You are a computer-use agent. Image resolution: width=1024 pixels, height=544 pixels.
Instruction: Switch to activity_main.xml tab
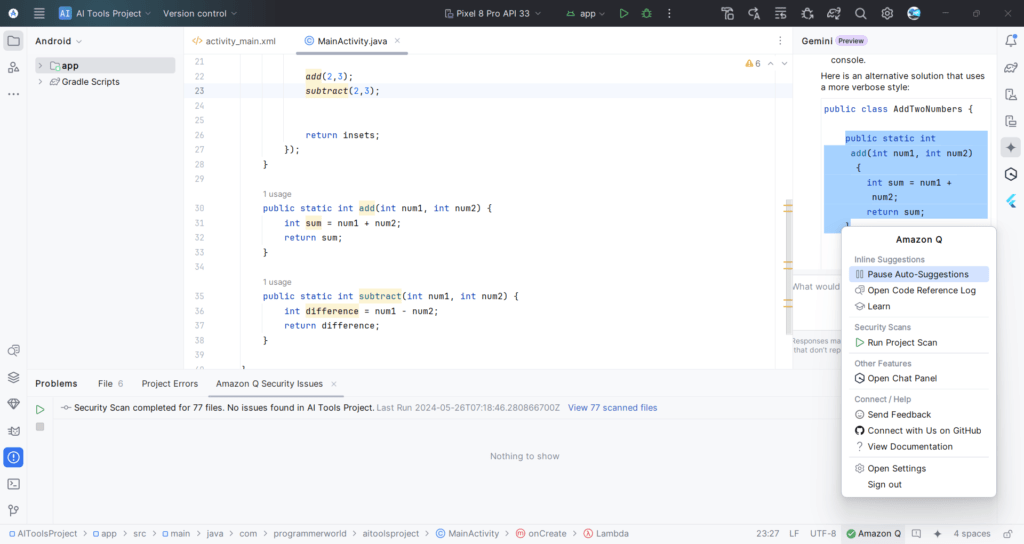(x=234, y=41)
